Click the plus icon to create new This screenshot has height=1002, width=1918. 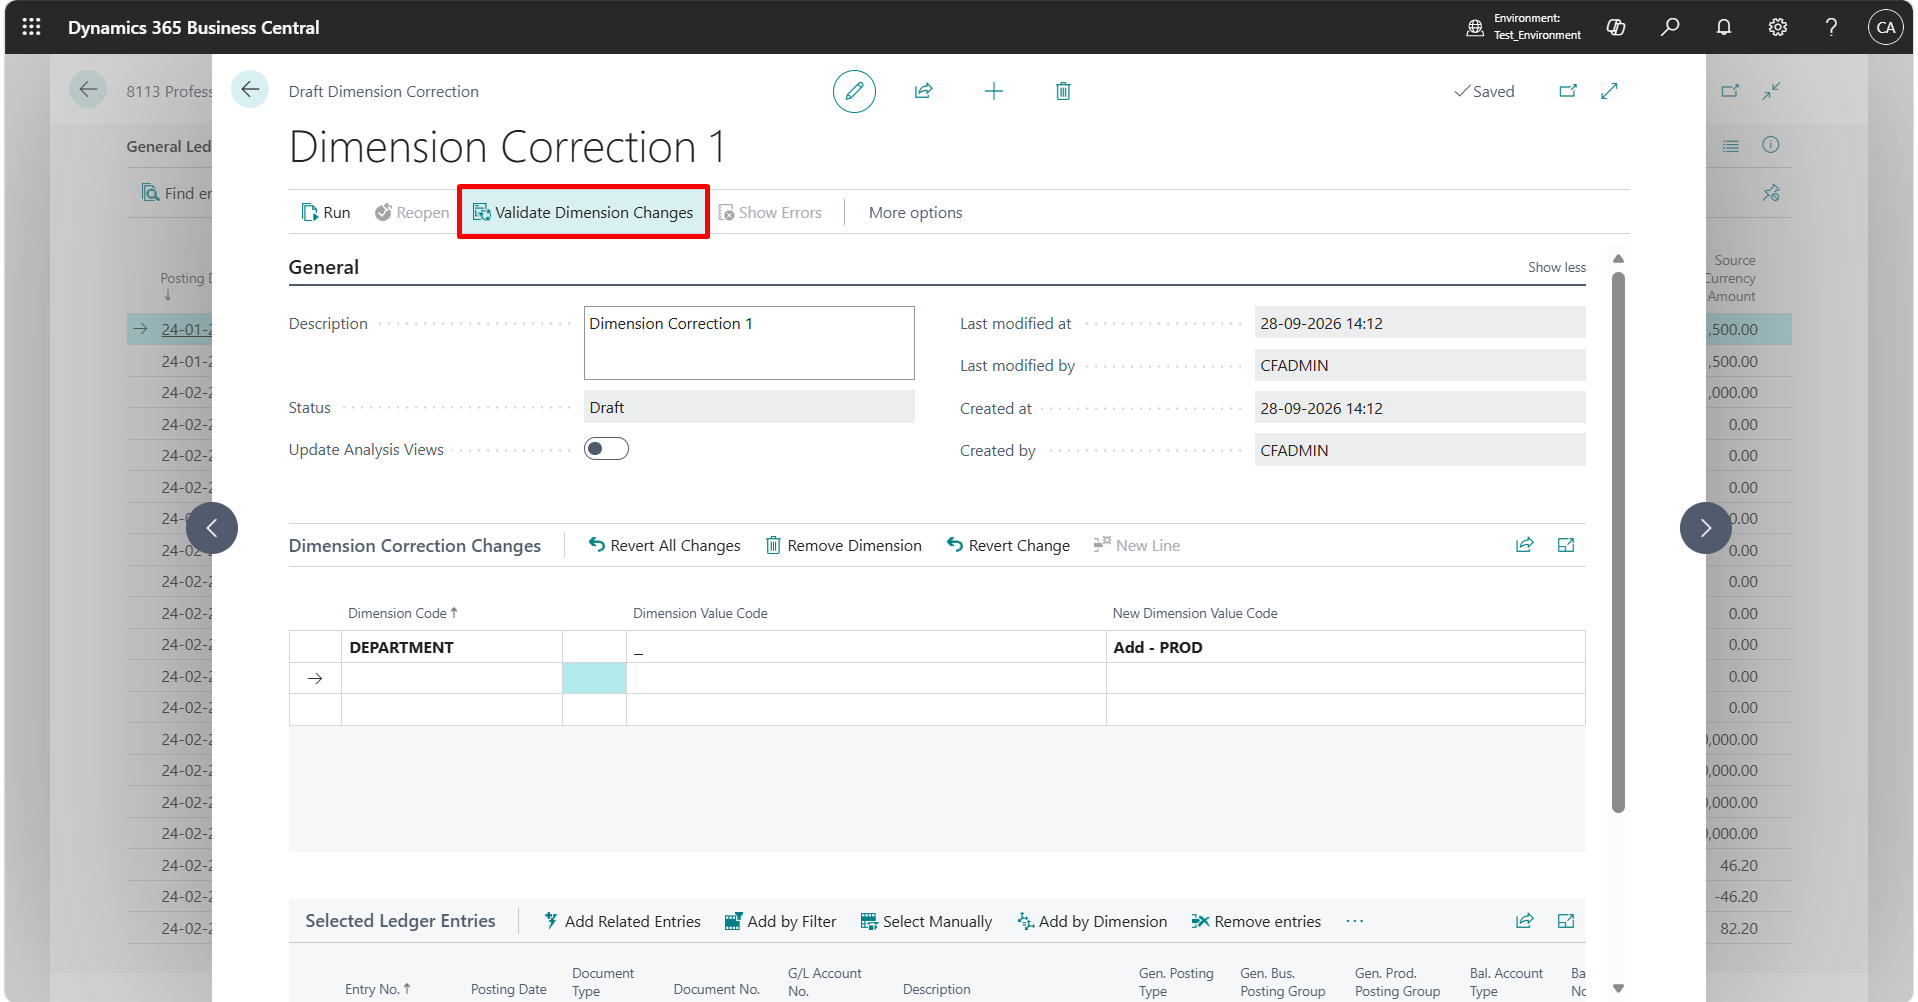994,91
